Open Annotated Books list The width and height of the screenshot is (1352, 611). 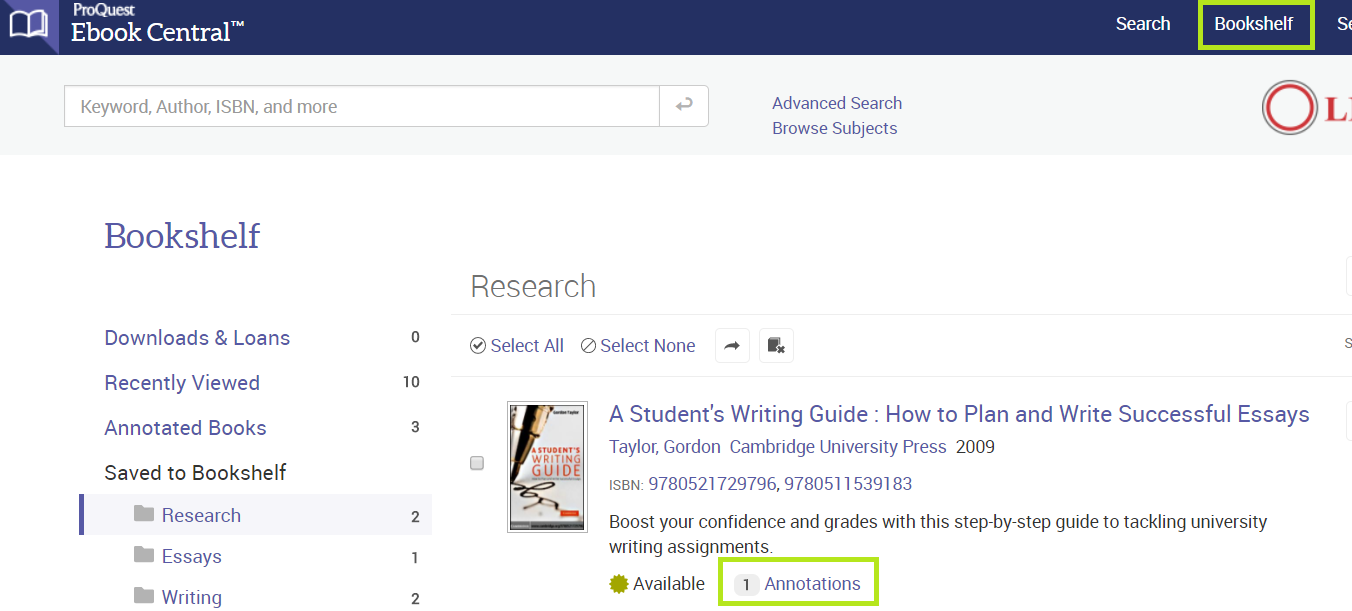(185, 428)
